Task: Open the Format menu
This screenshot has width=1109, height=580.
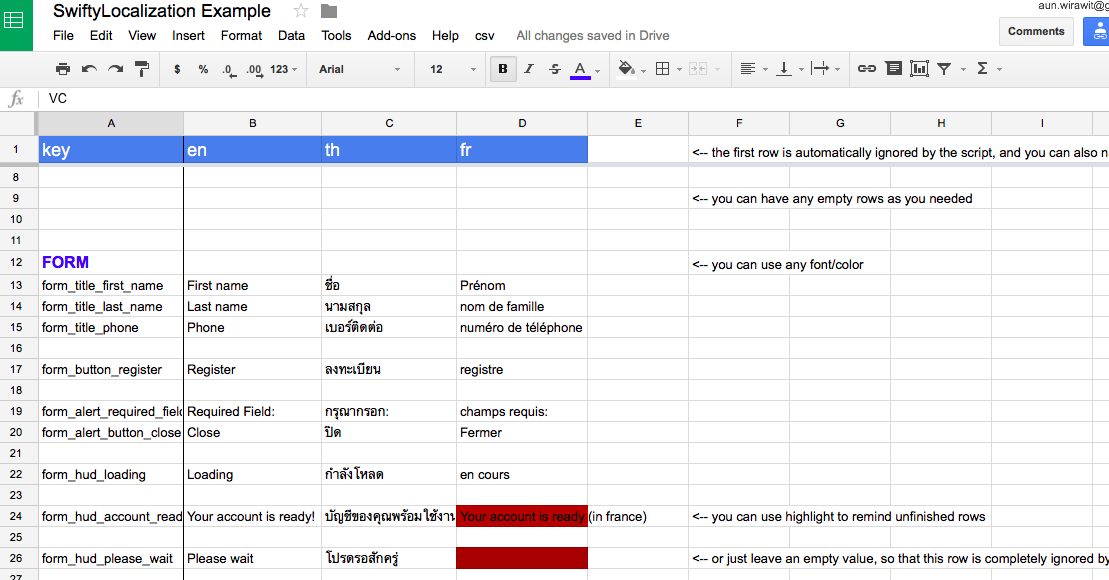Action: [241, 35]
